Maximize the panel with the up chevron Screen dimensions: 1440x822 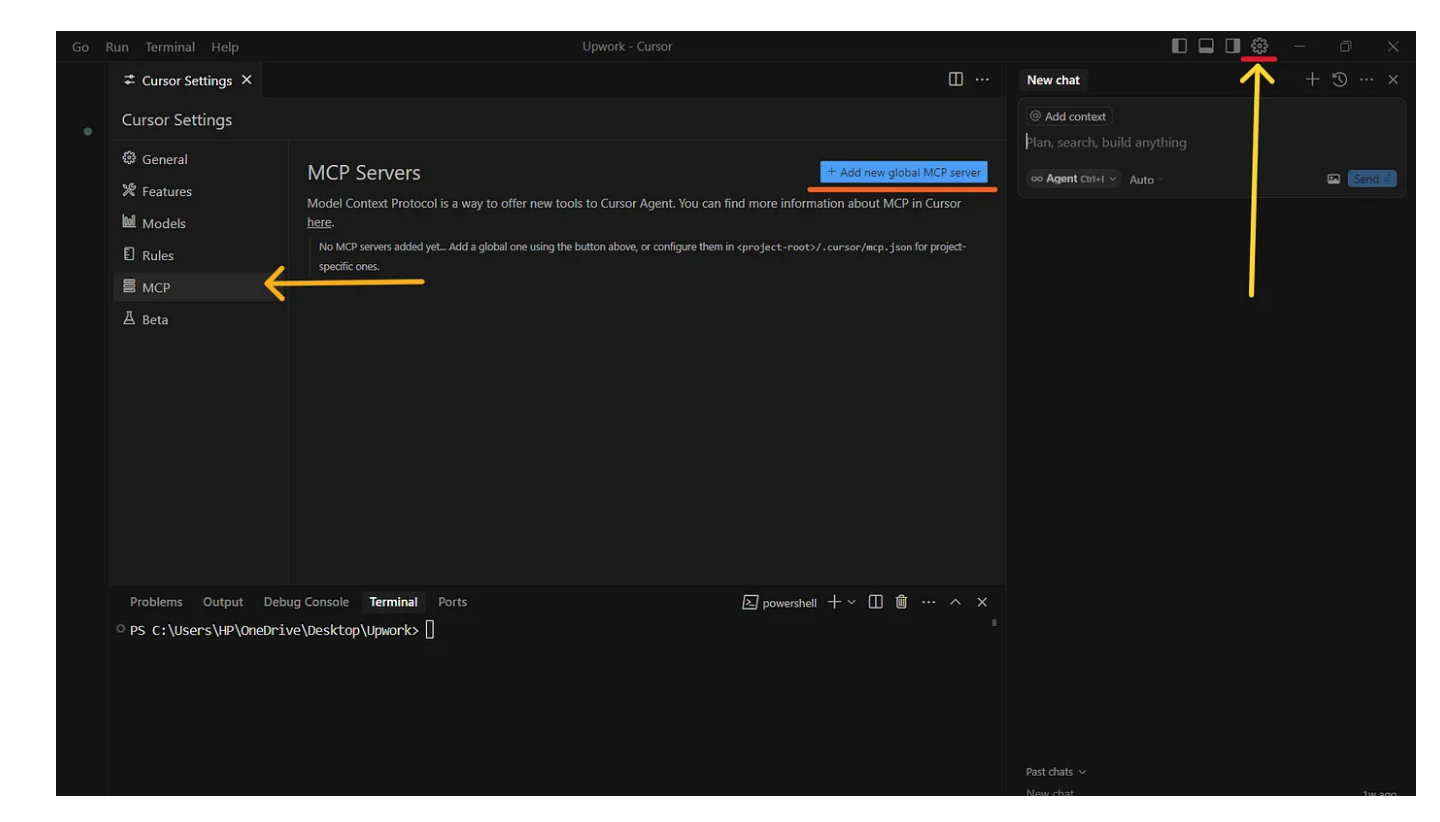click(955, 602)
